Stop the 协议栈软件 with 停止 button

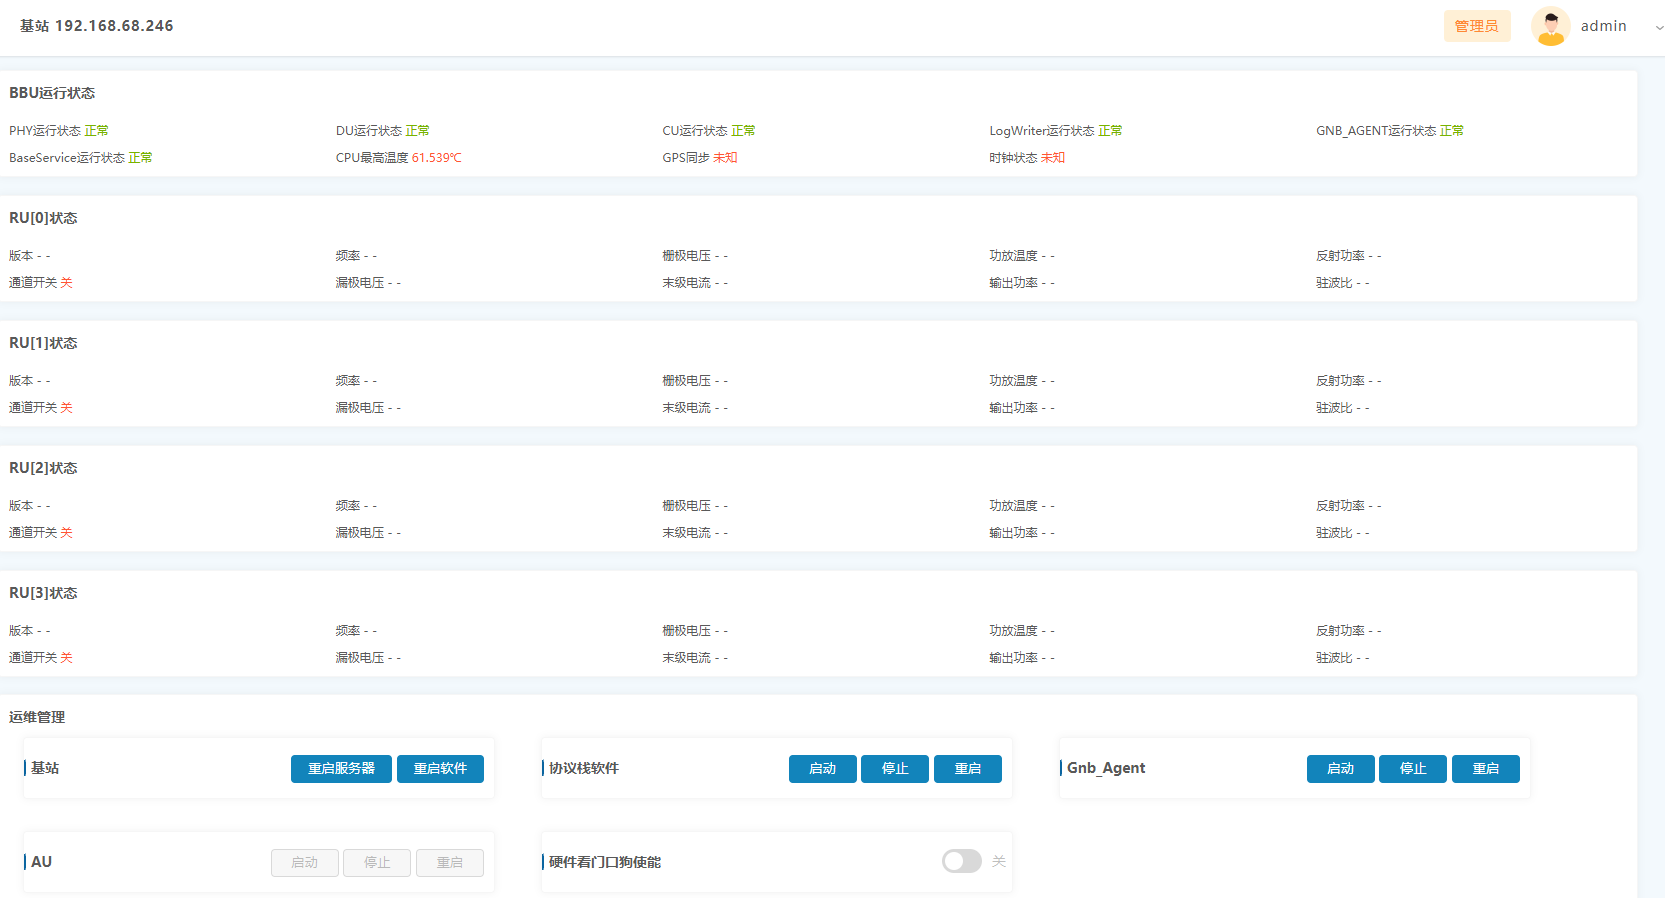(x=895, y=768)
